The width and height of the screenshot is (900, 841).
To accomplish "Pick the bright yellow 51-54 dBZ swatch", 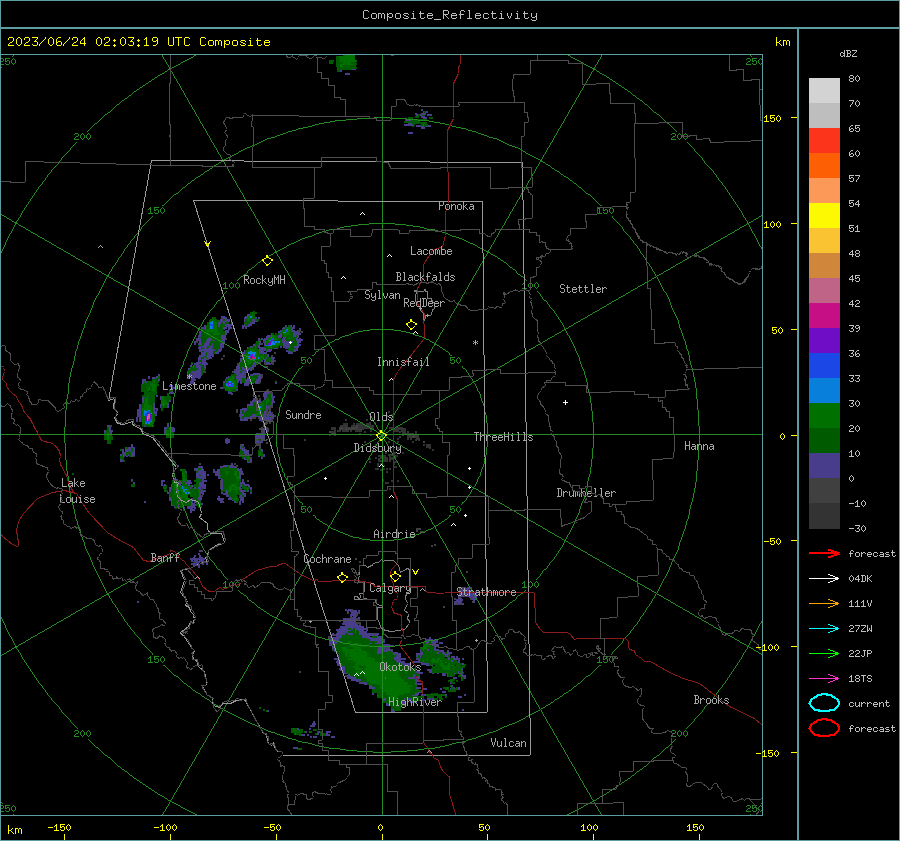I will tap(824, 216).
